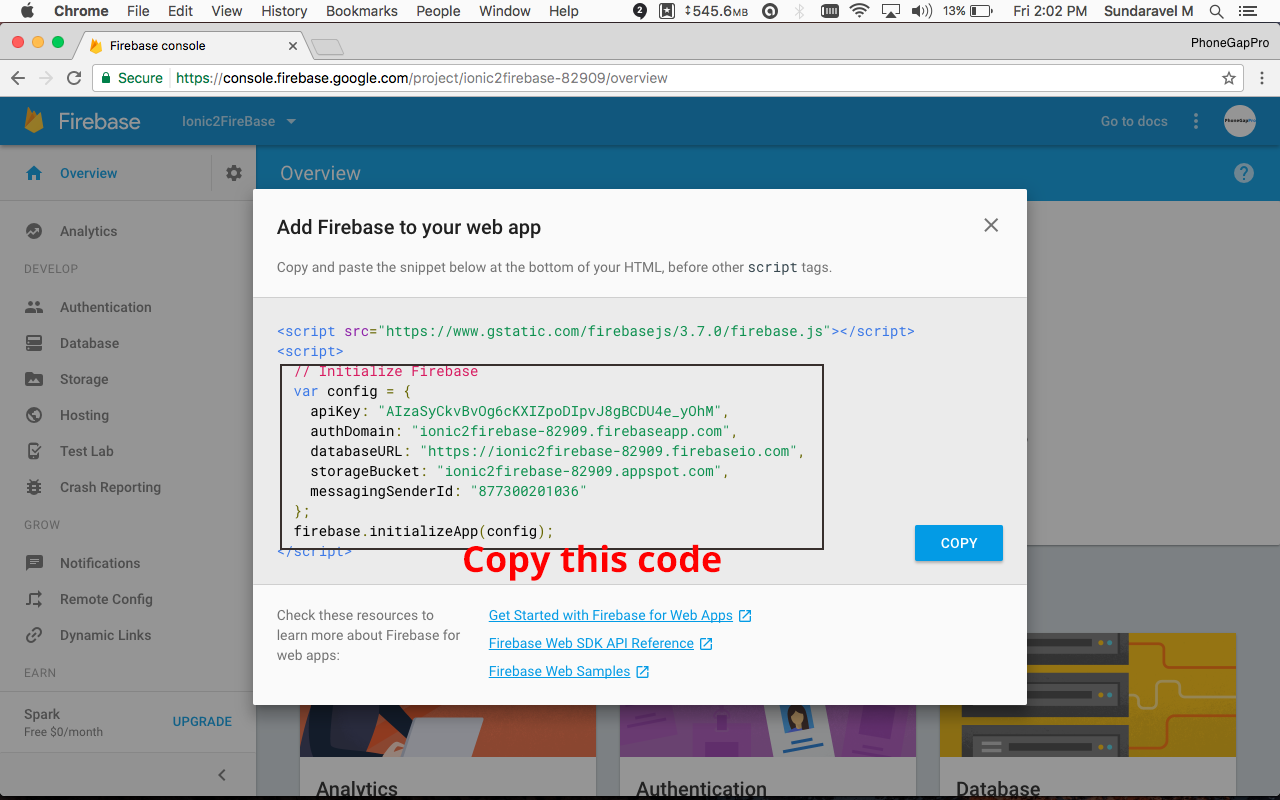Click UPGRADE plan button
1280x800 pixels.
[202, 721]
